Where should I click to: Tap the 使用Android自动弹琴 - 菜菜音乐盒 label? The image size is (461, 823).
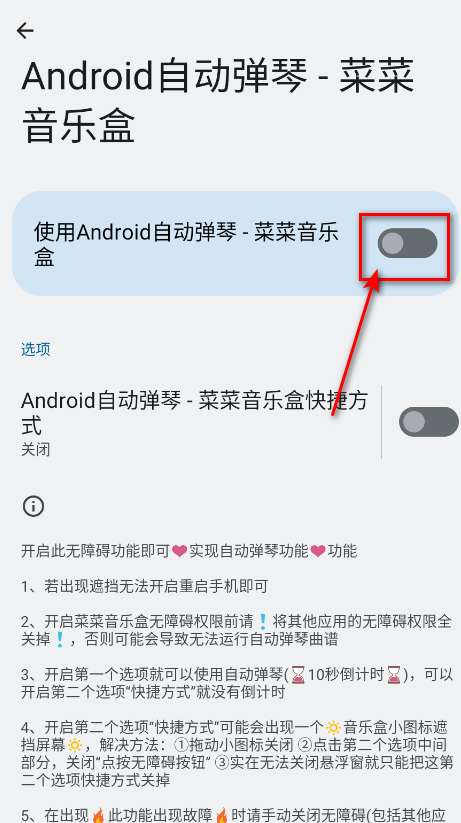[186, 244]
